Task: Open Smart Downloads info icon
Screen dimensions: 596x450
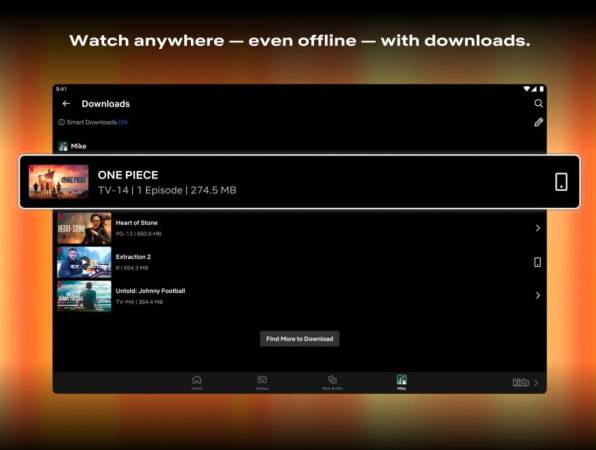Action: 61,122
